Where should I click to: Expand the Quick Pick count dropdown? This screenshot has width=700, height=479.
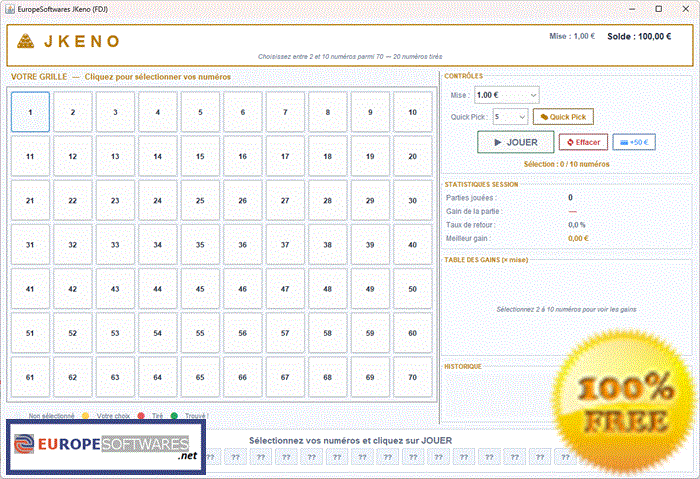tap(511, 117)
